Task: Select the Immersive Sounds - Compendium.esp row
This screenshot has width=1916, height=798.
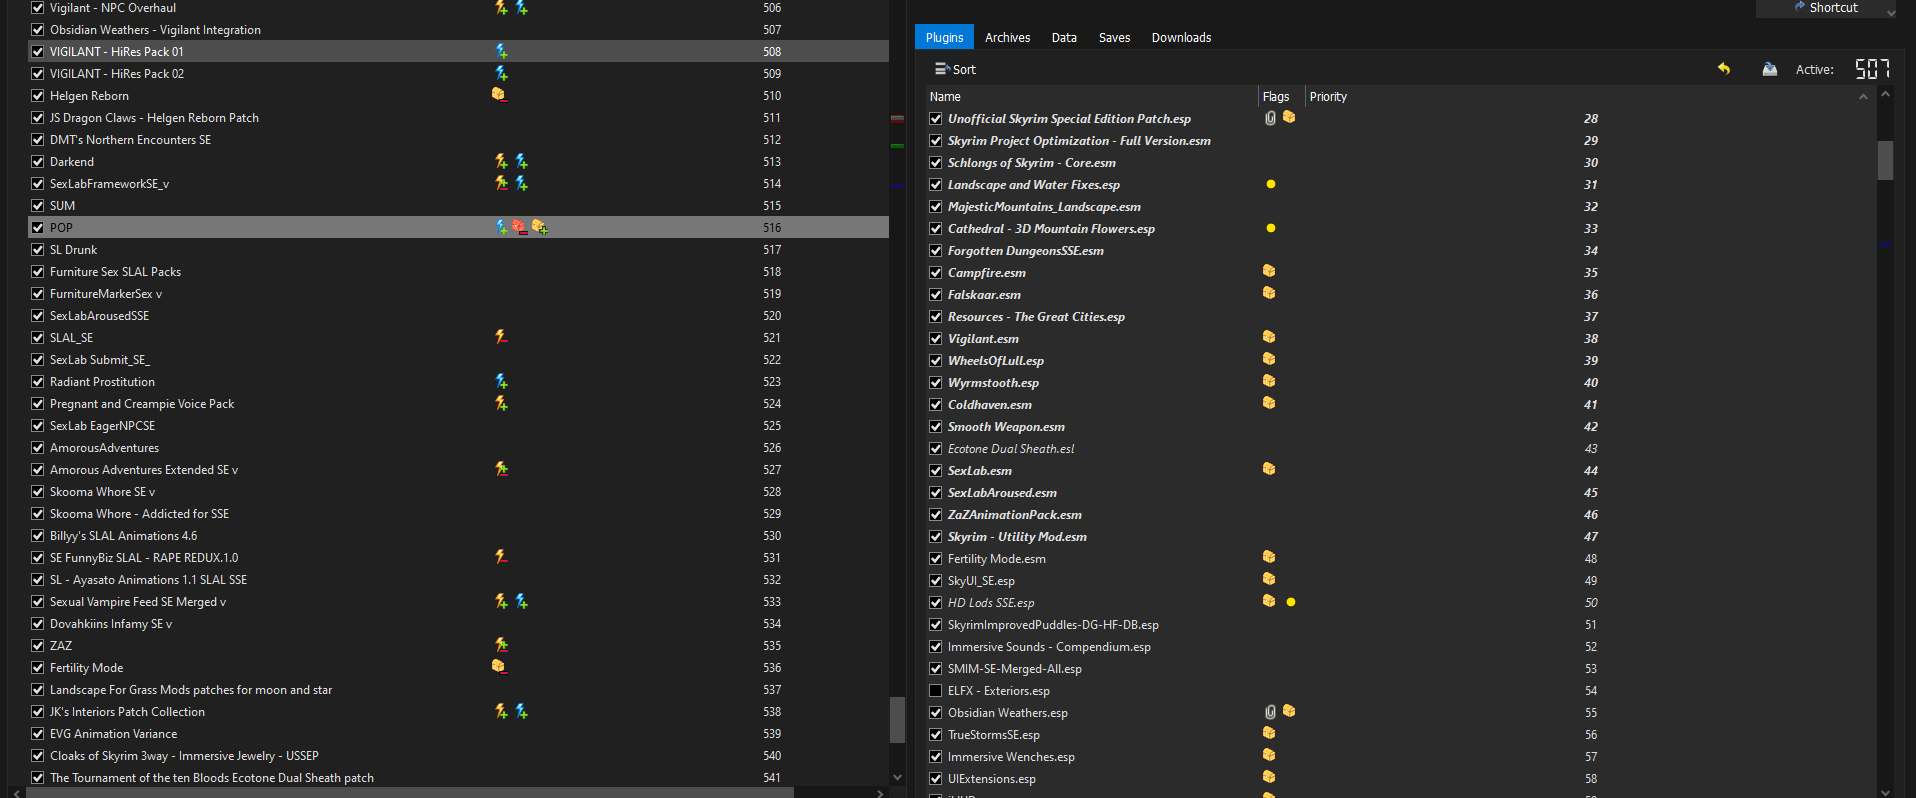Action: [x=1400, y=647]
